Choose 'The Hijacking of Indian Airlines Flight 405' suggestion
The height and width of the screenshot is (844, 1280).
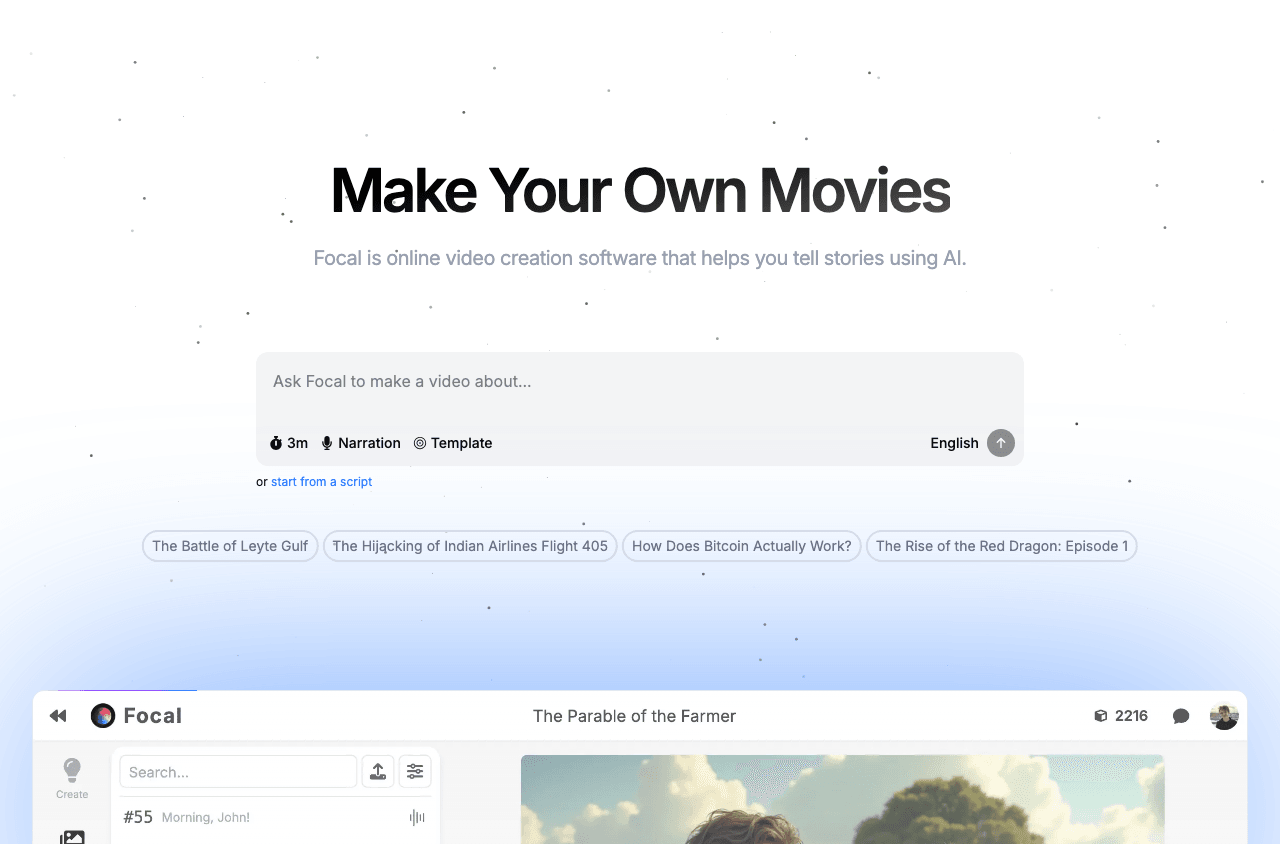(x=470, y=546)
